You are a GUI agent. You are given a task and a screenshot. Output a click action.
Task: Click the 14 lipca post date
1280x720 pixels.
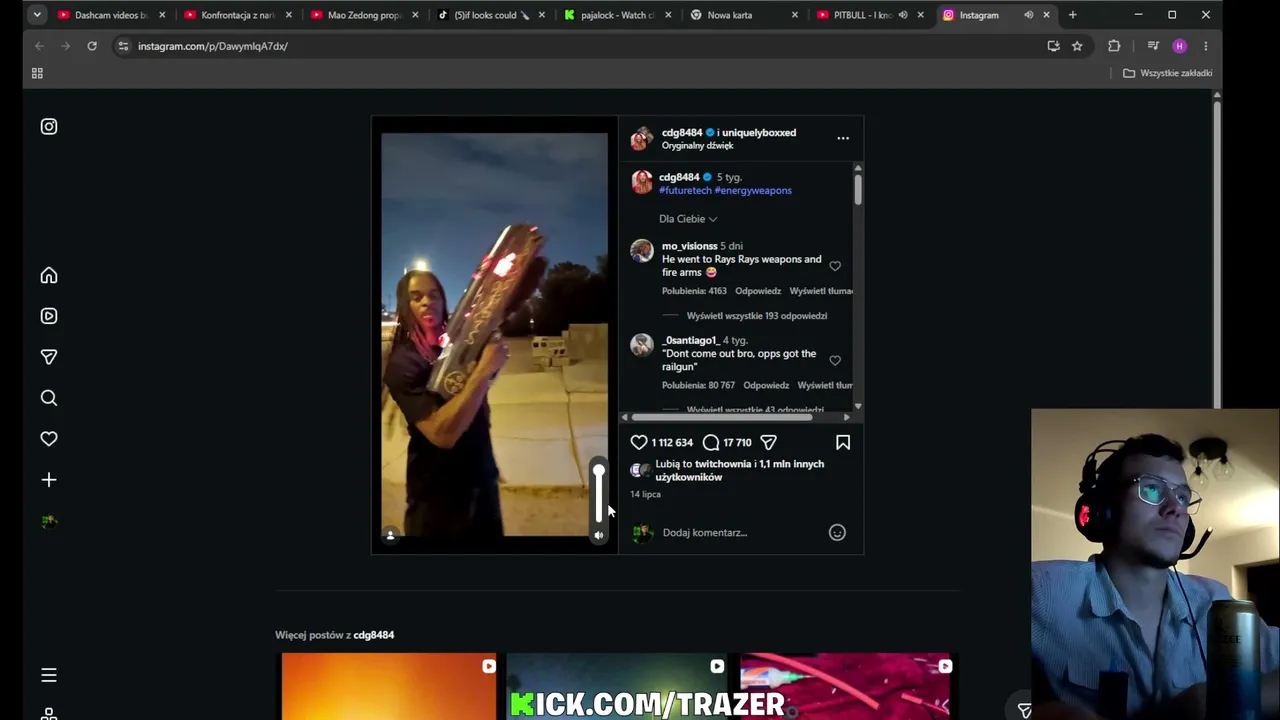tap(645, 494)
